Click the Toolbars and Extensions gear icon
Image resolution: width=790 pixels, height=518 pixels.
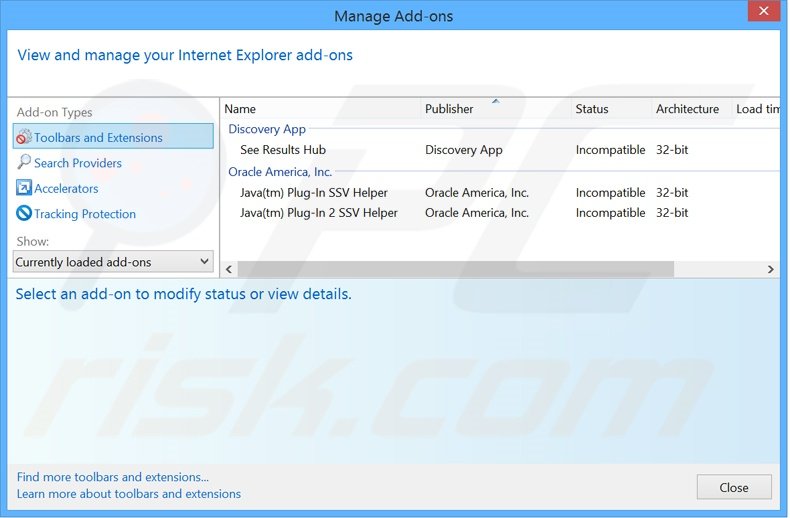tap(24, 137)
